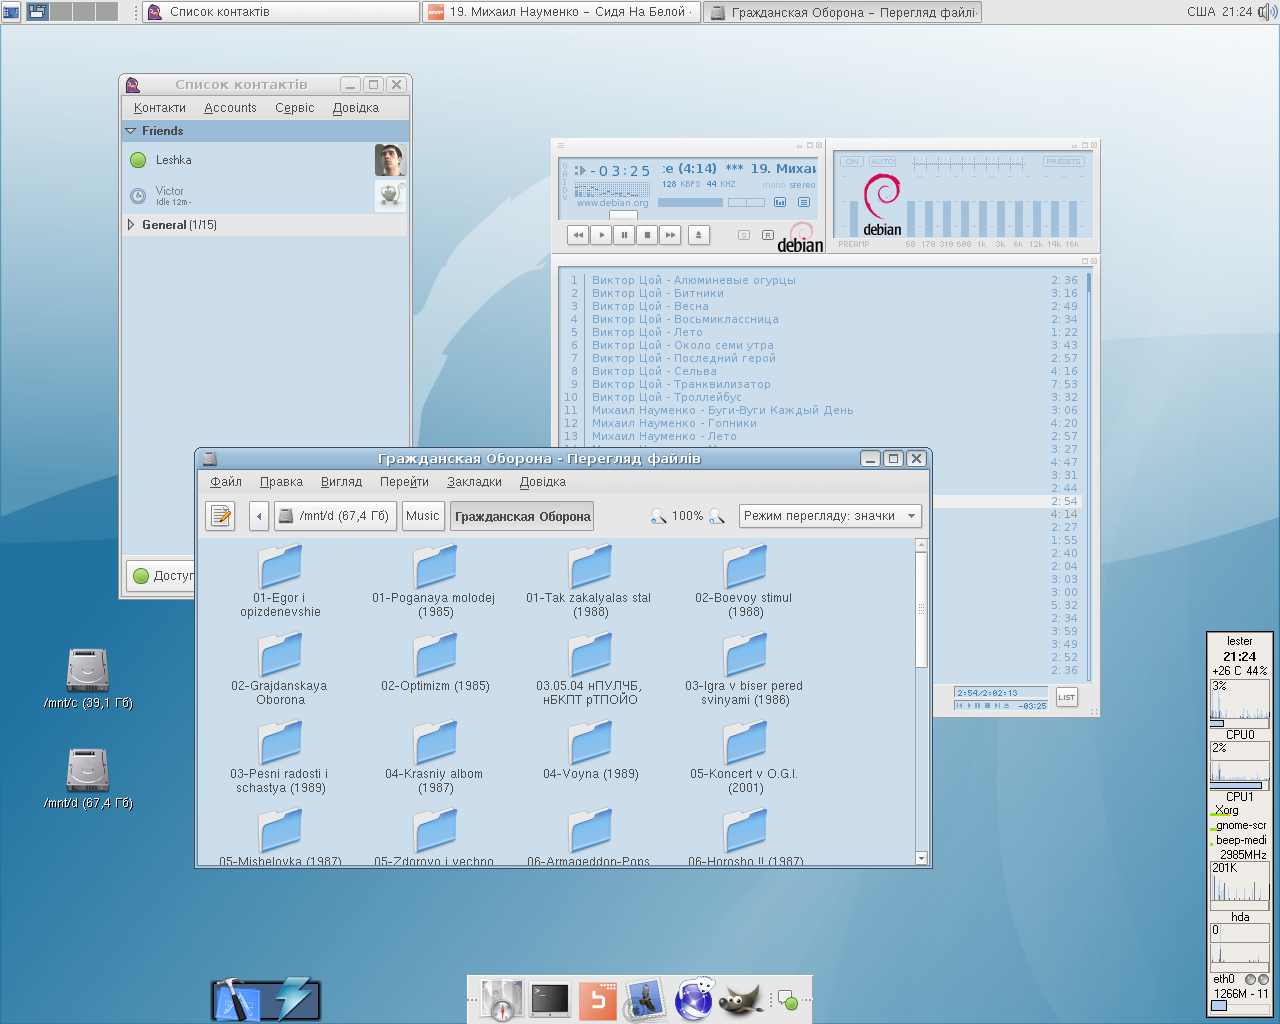Skip to the next track in the player
The height and width of the screenshot is (1024, 1280).
coord(670,235)
